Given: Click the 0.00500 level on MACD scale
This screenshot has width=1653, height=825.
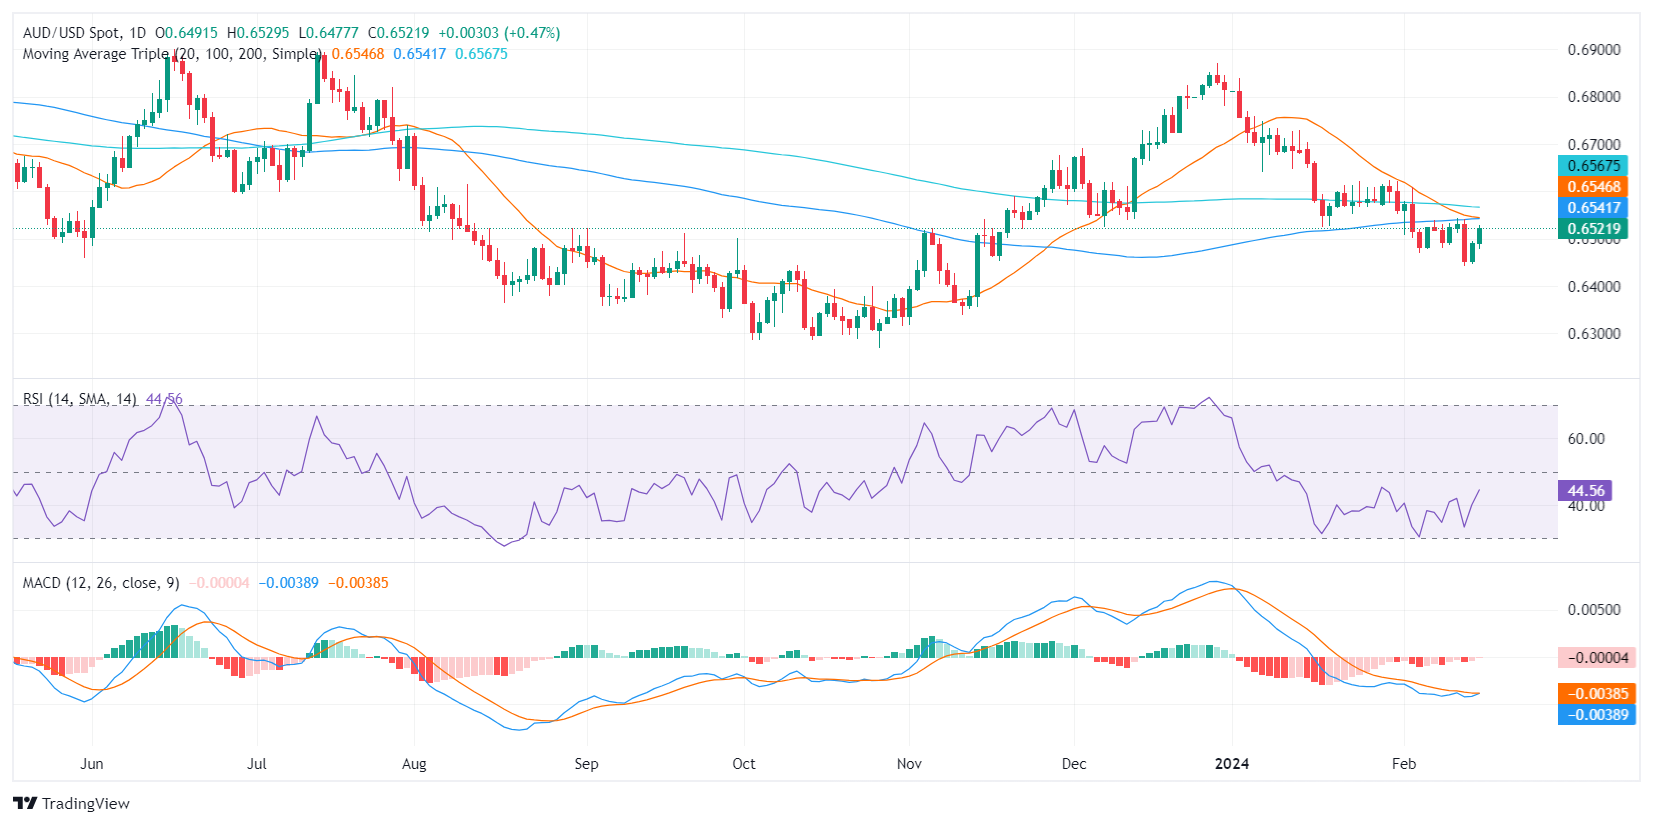Looking at the screenshot, I should pos(1593,610).
